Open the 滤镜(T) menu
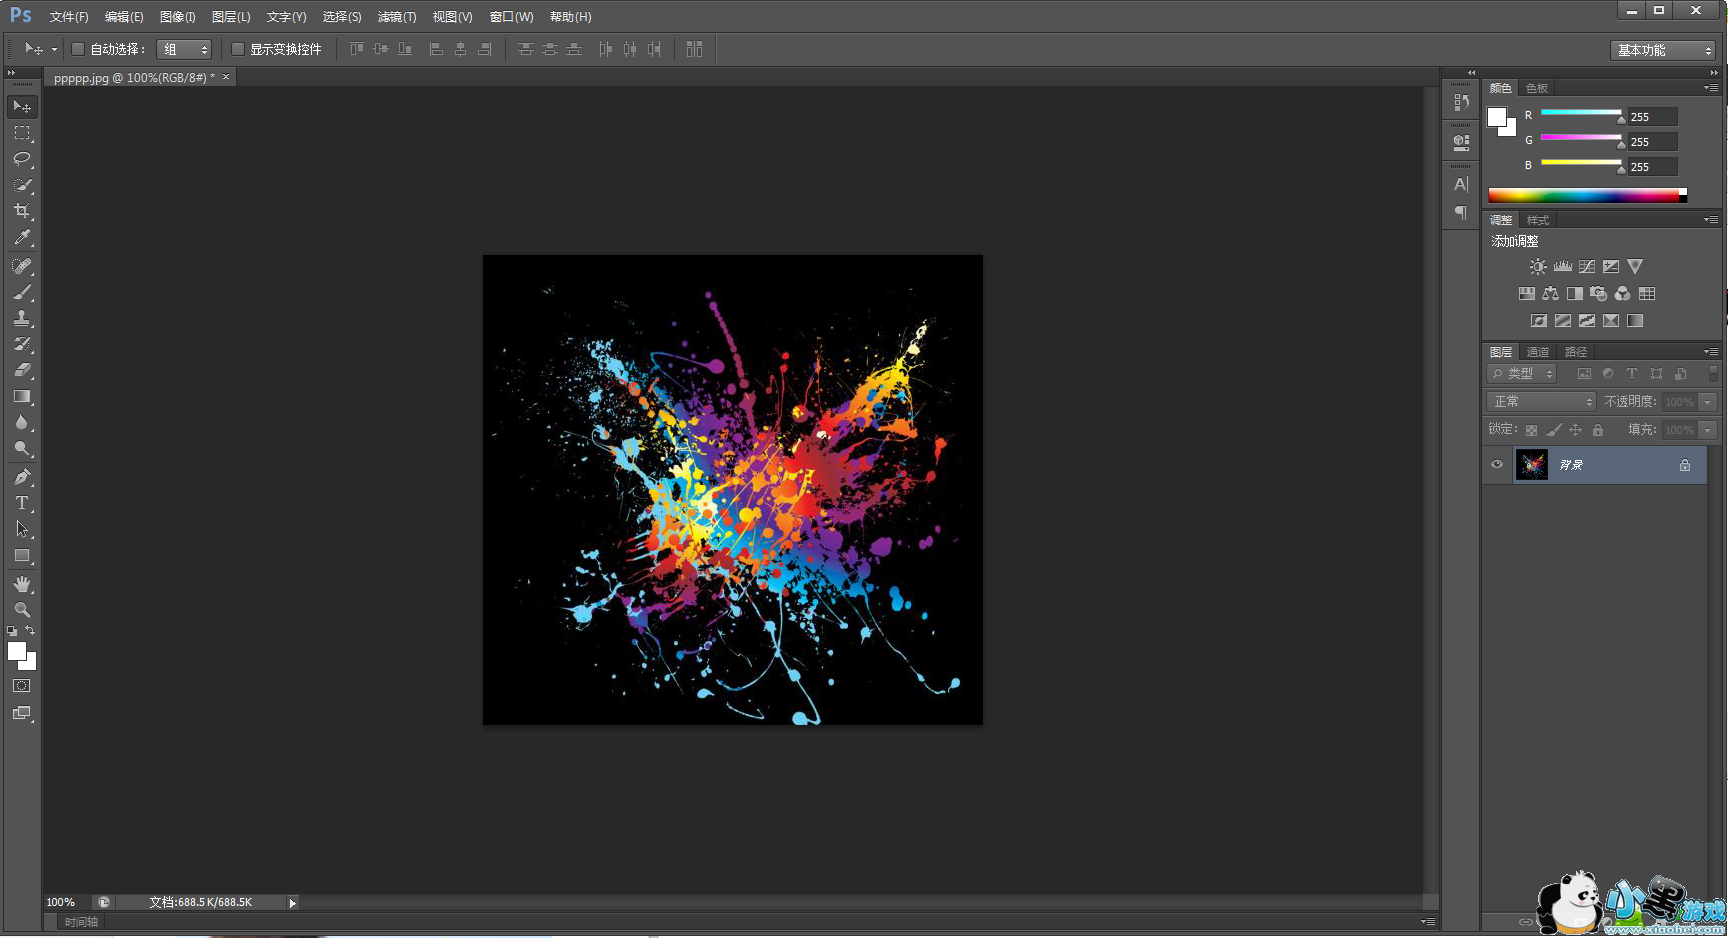Image resolution: width=1728 pixels, height=938 pixels. pos(397,17)
